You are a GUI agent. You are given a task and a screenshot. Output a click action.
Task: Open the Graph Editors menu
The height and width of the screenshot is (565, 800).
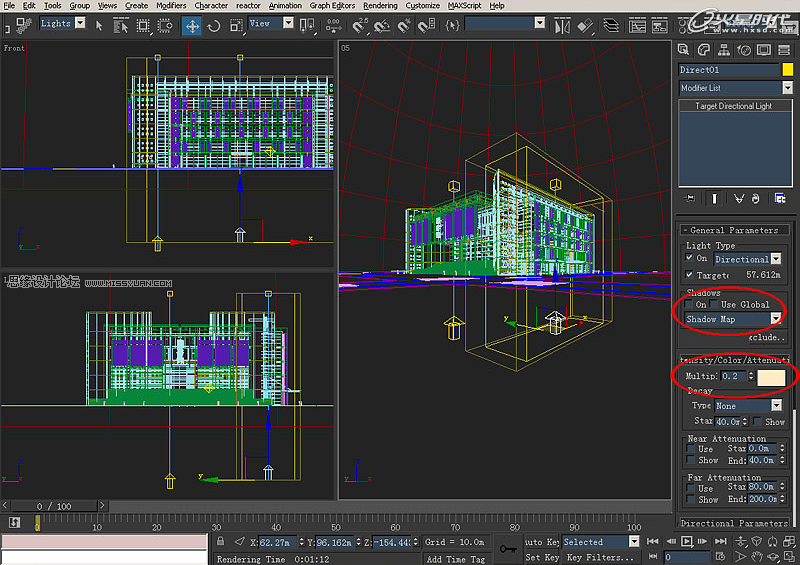(332, 6)
